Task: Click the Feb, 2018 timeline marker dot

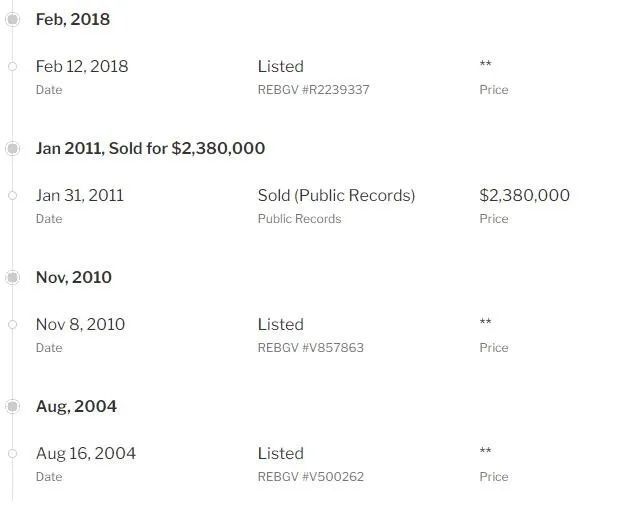Action: (13, 19)
